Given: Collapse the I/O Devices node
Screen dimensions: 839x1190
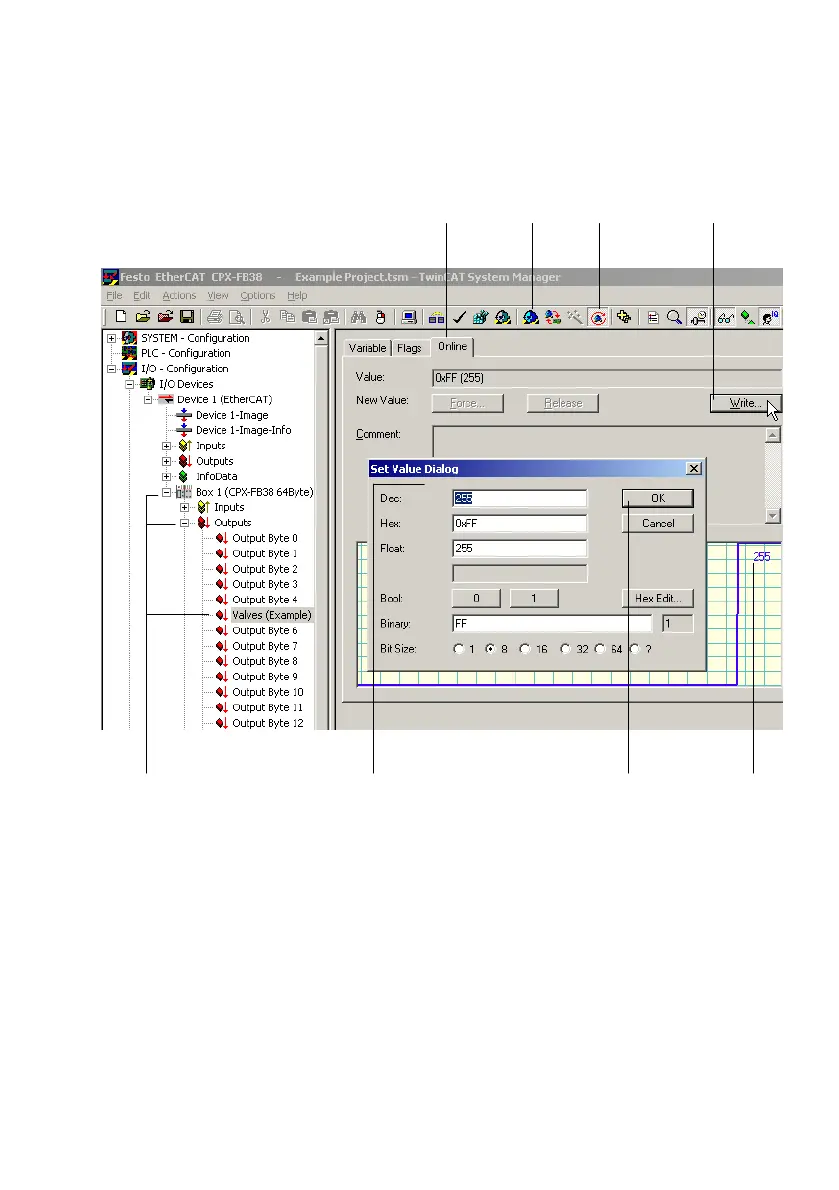Looking at the screenshot, I should (130, 384).
